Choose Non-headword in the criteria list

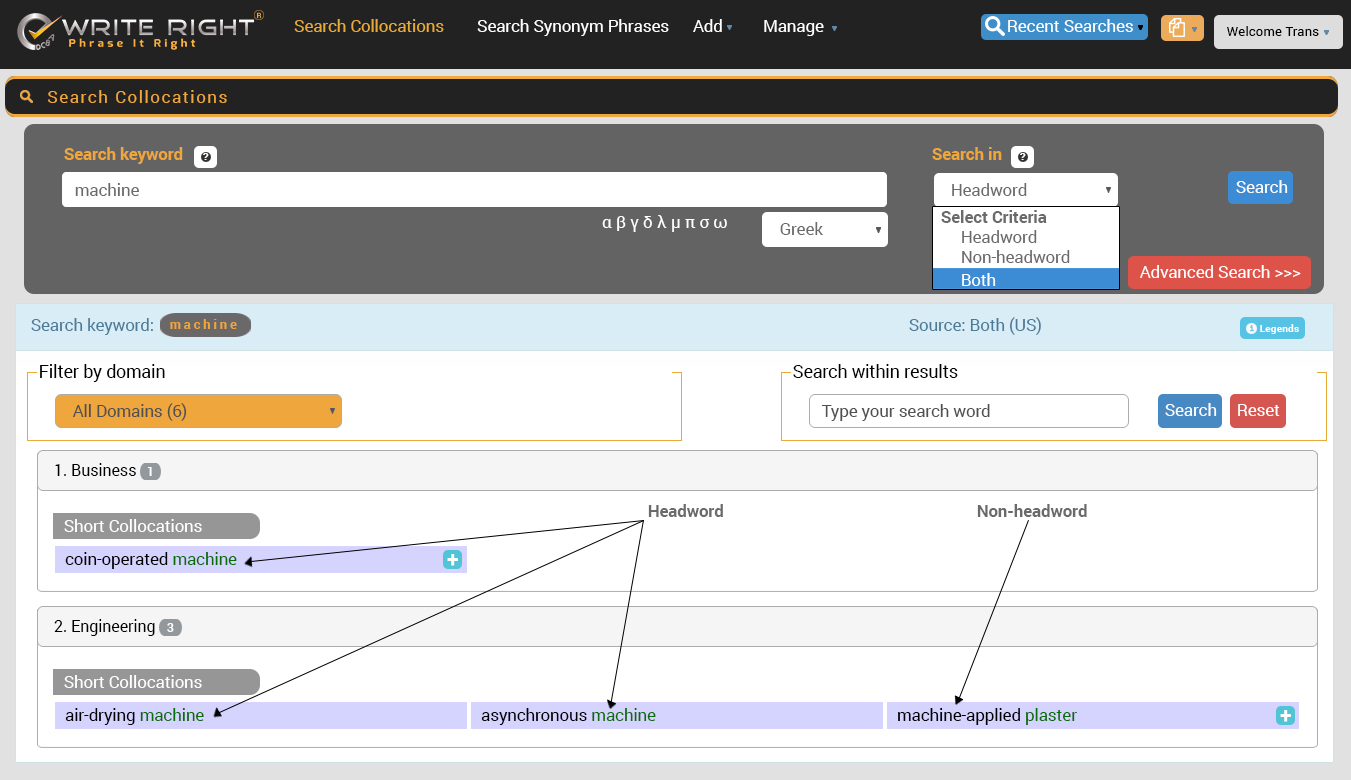point(1014,257)
